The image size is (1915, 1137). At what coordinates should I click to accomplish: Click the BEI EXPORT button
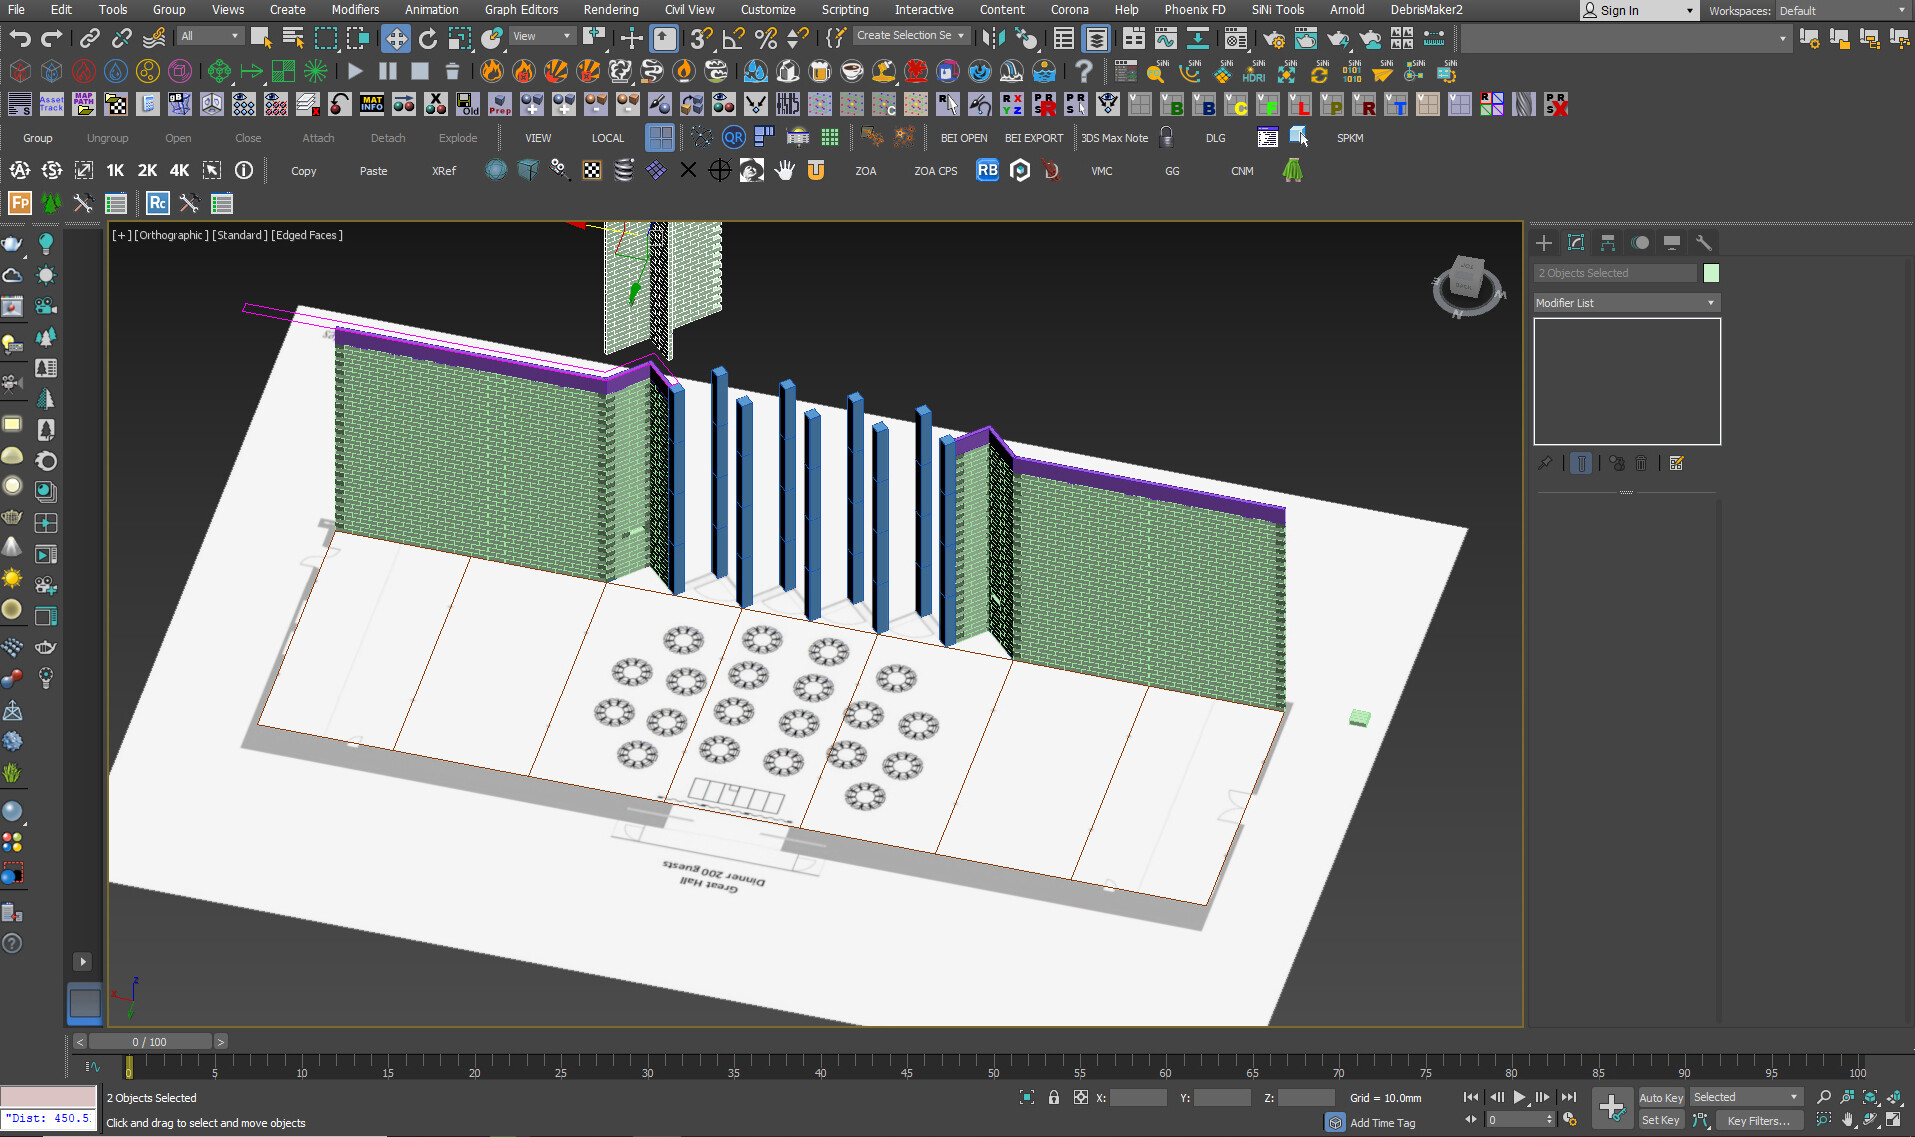pos(1034,138)
